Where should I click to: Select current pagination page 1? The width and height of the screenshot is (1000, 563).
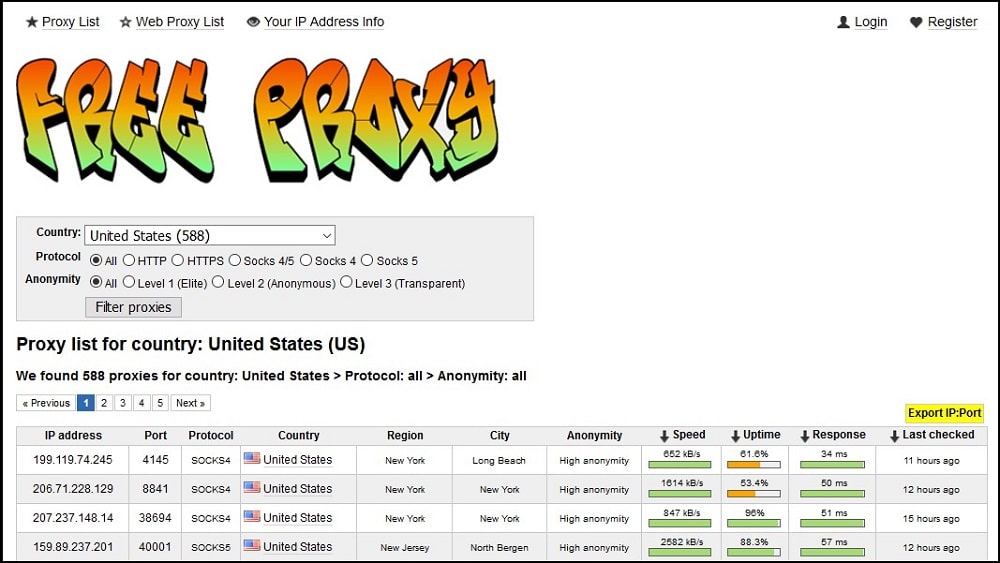coord(85,403)
